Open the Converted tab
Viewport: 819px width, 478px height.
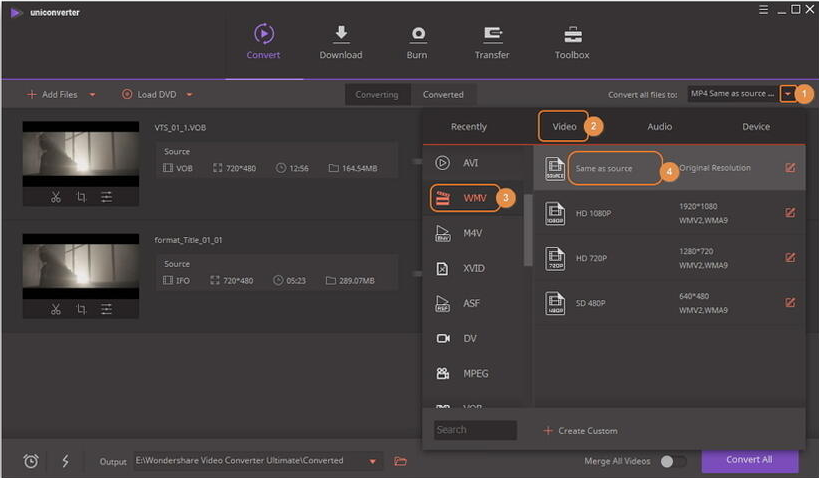pyautogui.click(x=443, y=95)
